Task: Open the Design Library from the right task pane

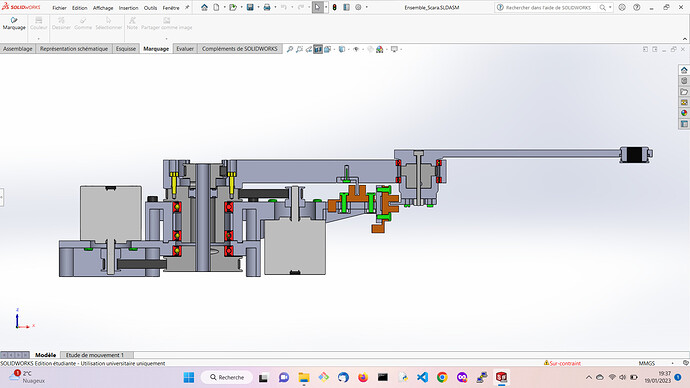Action: pos(684,81)
